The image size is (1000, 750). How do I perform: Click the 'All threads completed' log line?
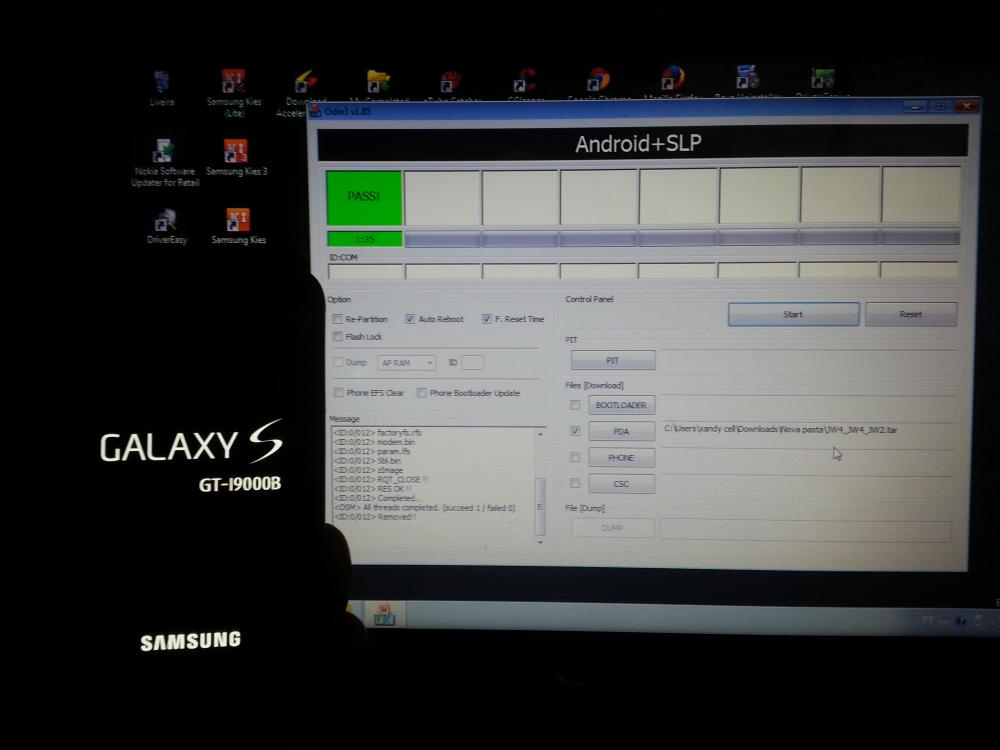point(425,508)
